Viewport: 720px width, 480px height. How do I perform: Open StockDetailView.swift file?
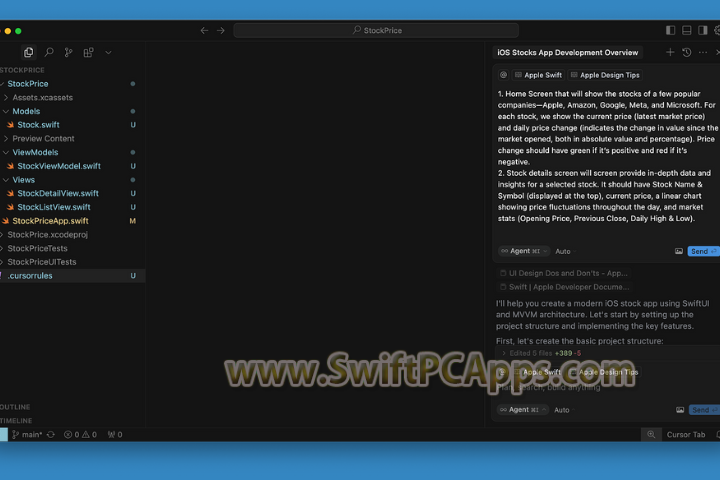point(73,193)
